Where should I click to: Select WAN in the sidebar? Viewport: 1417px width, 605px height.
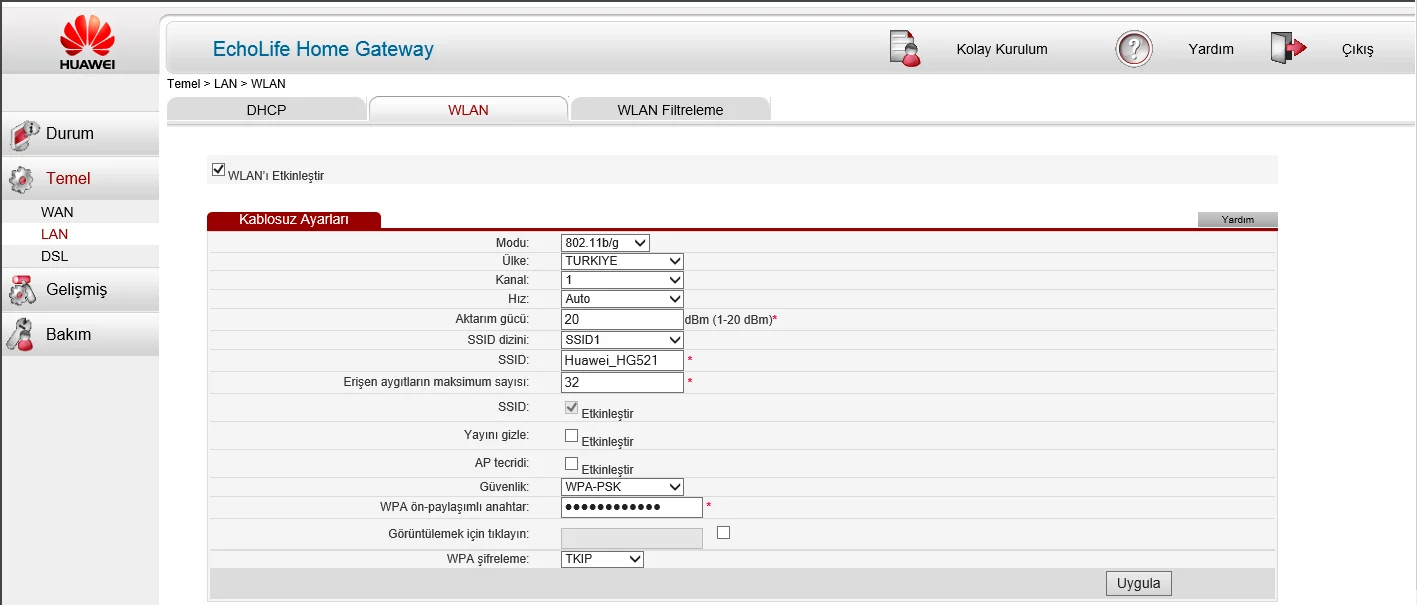pos(57,212)
